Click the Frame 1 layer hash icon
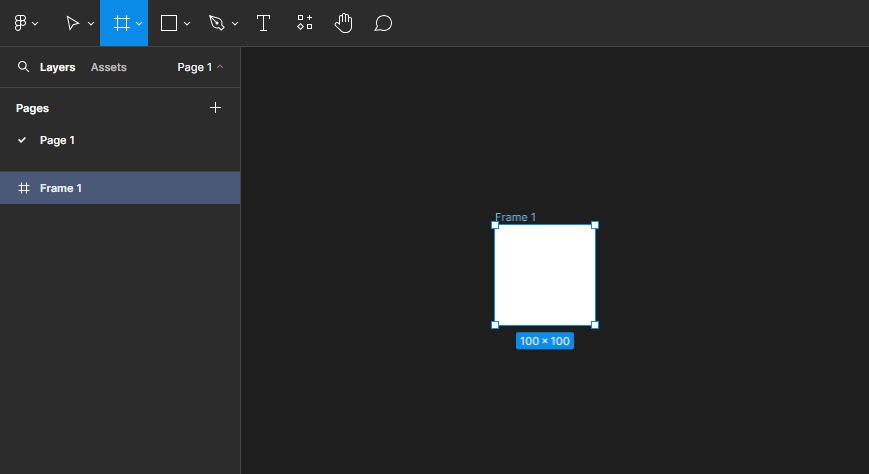 coord(24,188)
